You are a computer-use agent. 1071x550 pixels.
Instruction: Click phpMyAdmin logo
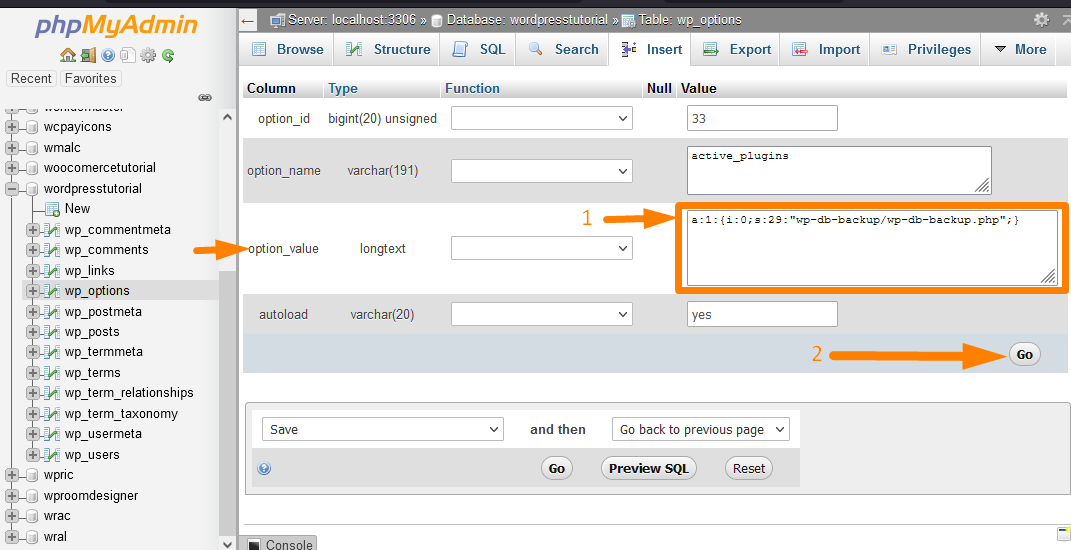point(116,26)
